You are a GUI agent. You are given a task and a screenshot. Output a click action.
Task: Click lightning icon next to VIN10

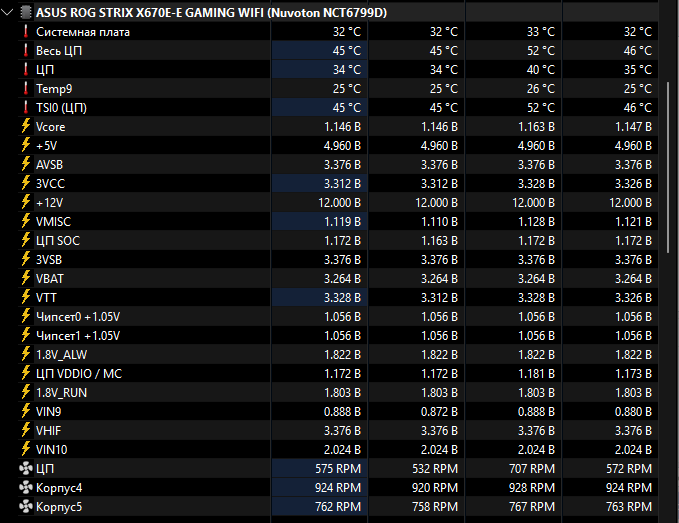[26, 449]
